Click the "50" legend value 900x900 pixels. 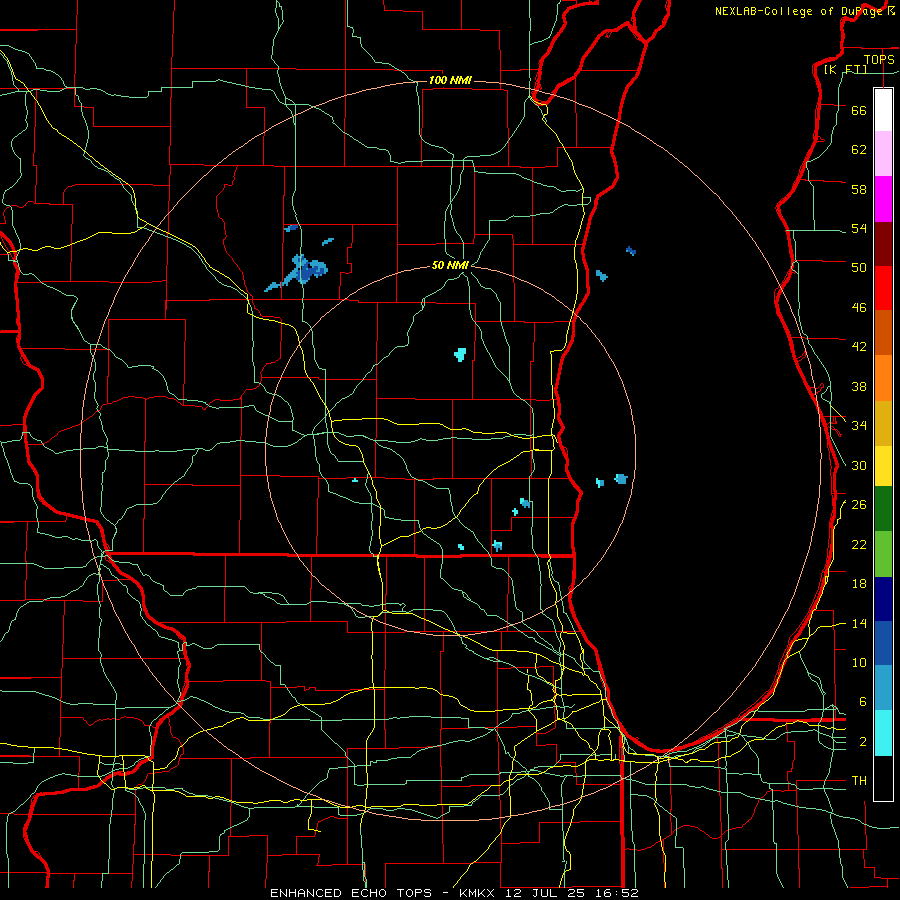859,268
